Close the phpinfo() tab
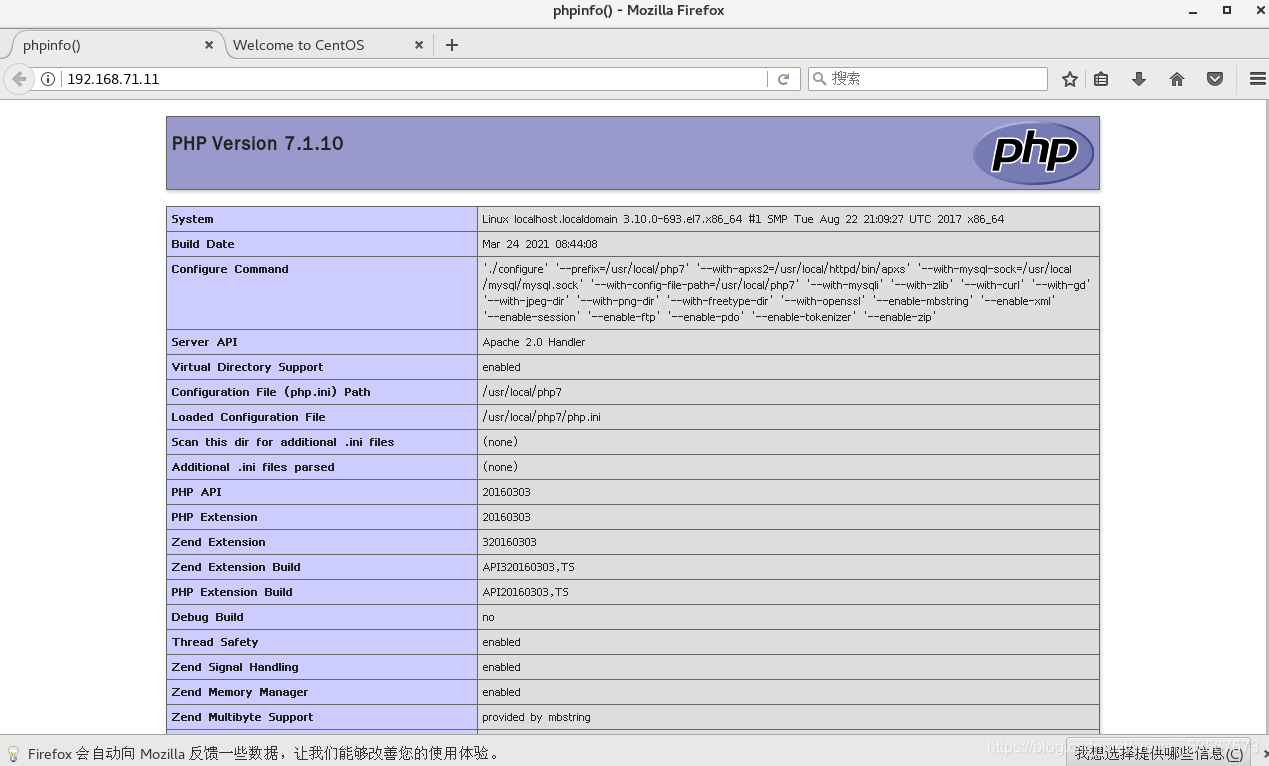The height and width of the screenshot is (766, 1269). coord(209,45)
